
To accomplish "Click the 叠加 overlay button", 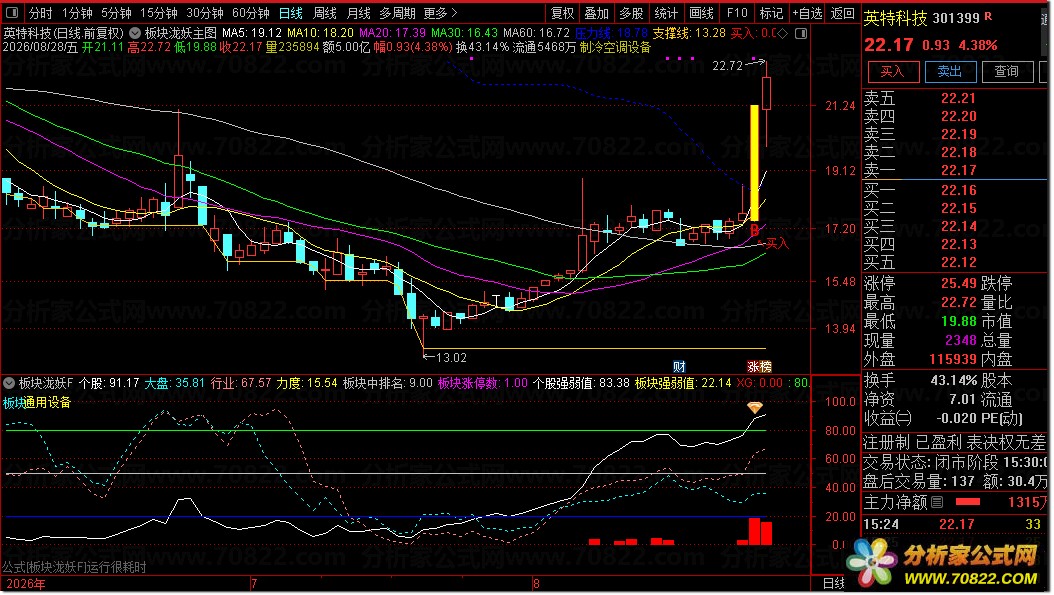I will click(596, 13).
